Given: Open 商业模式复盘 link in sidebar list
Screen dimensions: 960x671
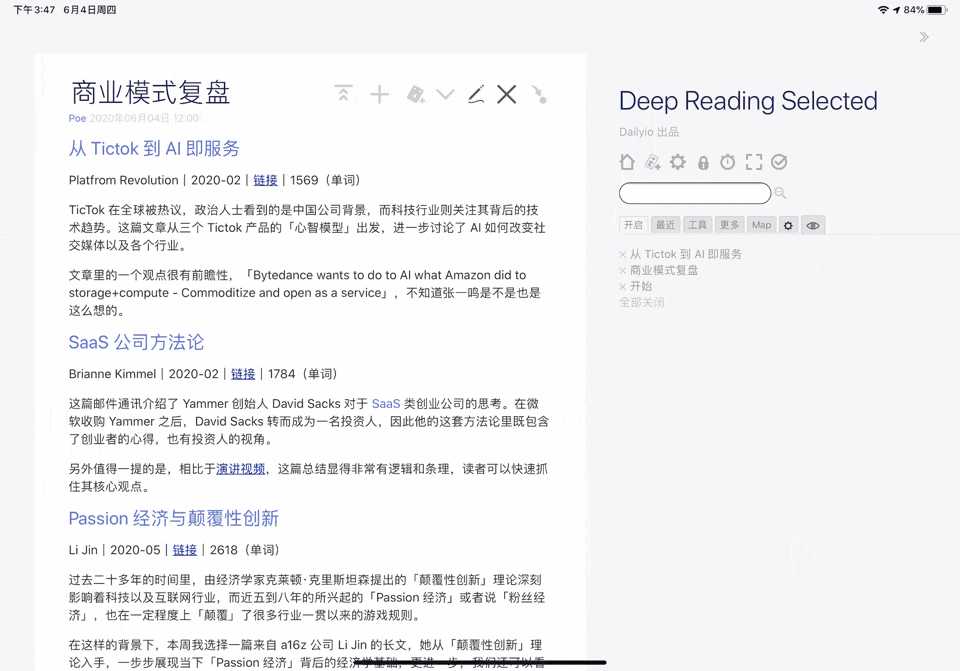Looking at the screenshot, I should [x=664, y=270].
